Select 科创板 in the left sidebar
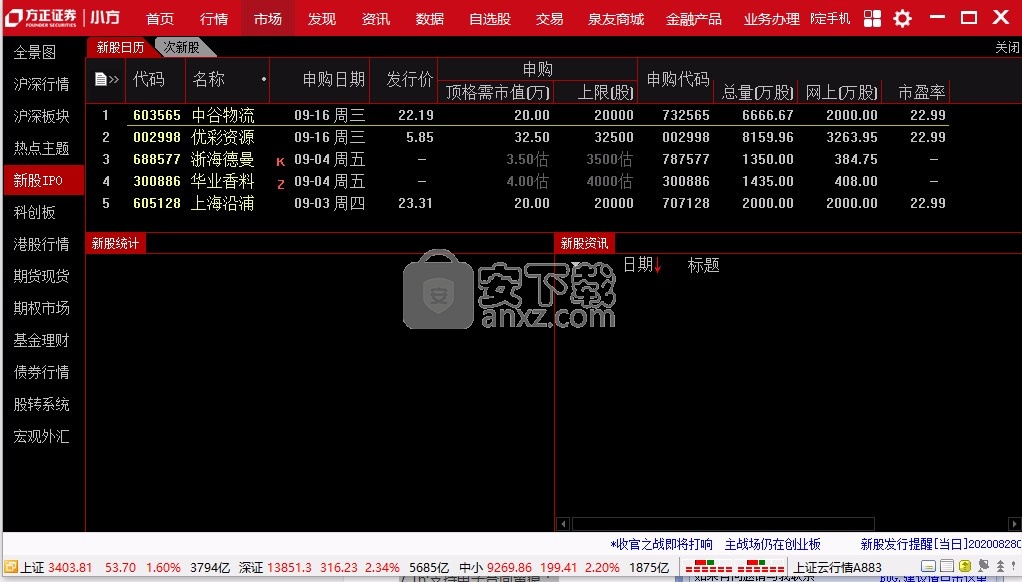This screenshot has width=1022, height=582. pyautogui.click(x=35, y=212)
